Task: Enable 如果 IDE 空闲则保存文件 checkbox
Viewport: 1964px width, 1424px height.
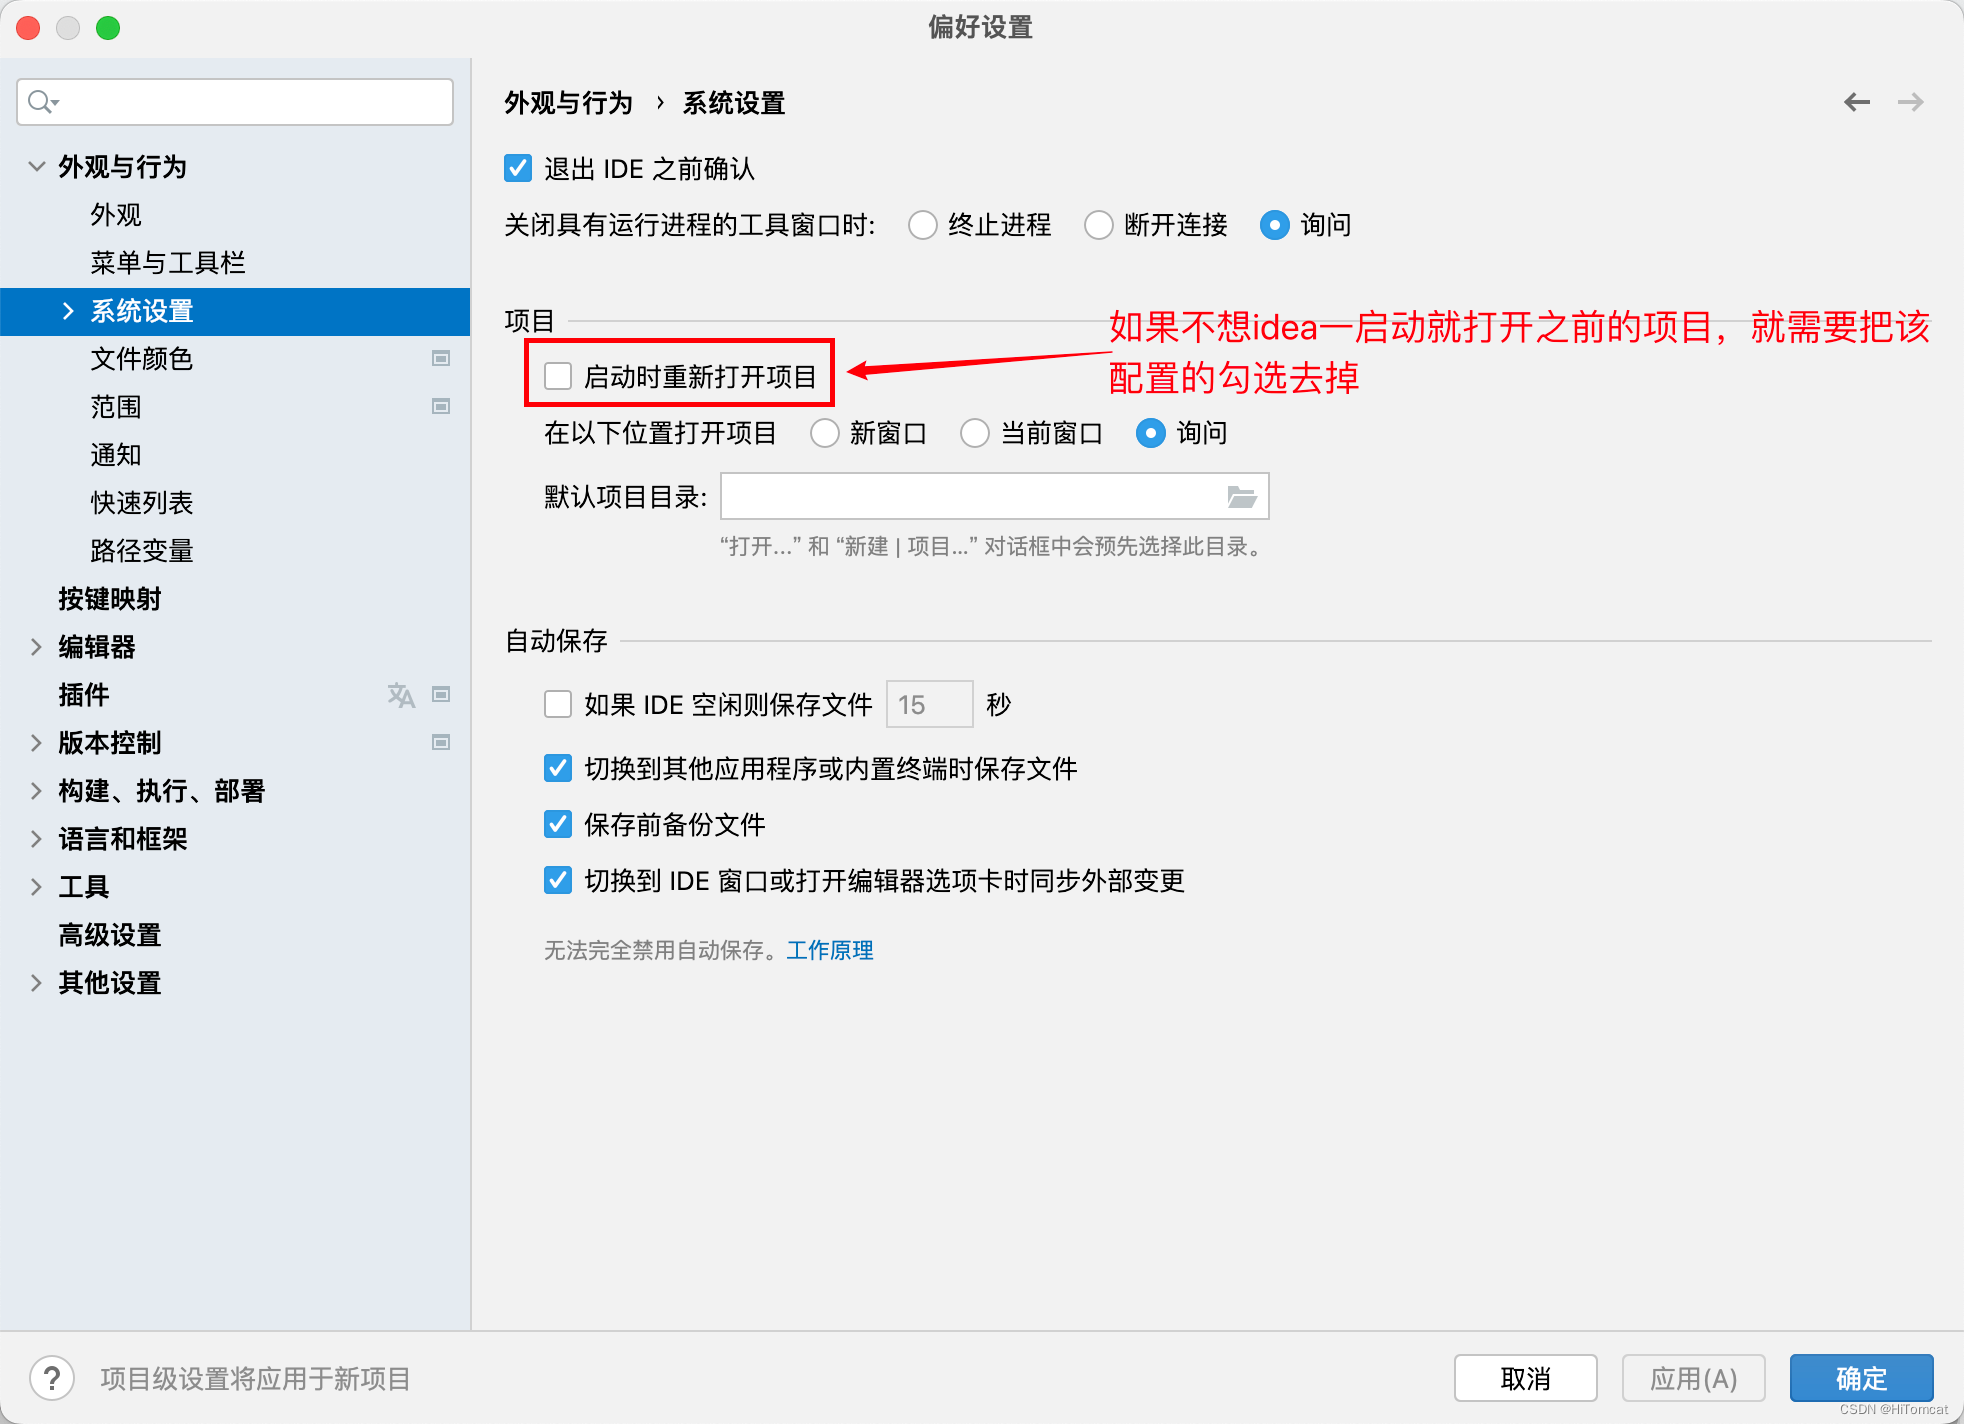Action: click(x=558, y=704)
